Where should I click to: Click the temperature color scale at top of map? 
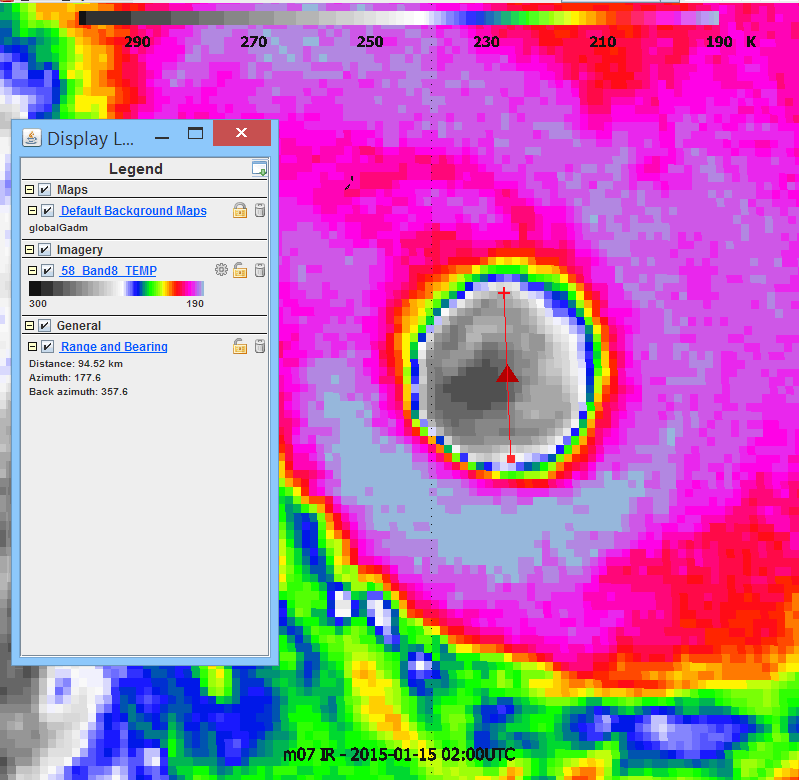pos(399,18)
